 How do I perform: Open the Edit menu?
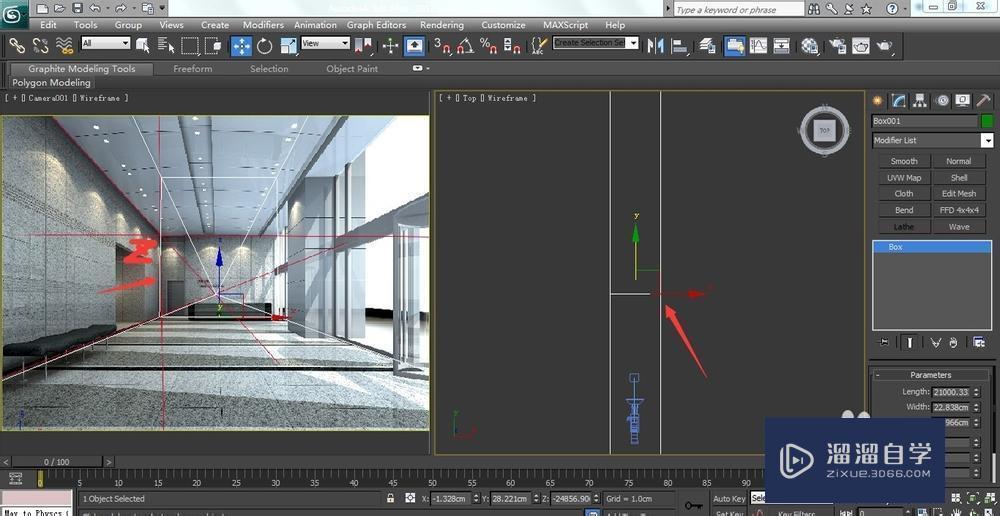[x=48, y=25]
